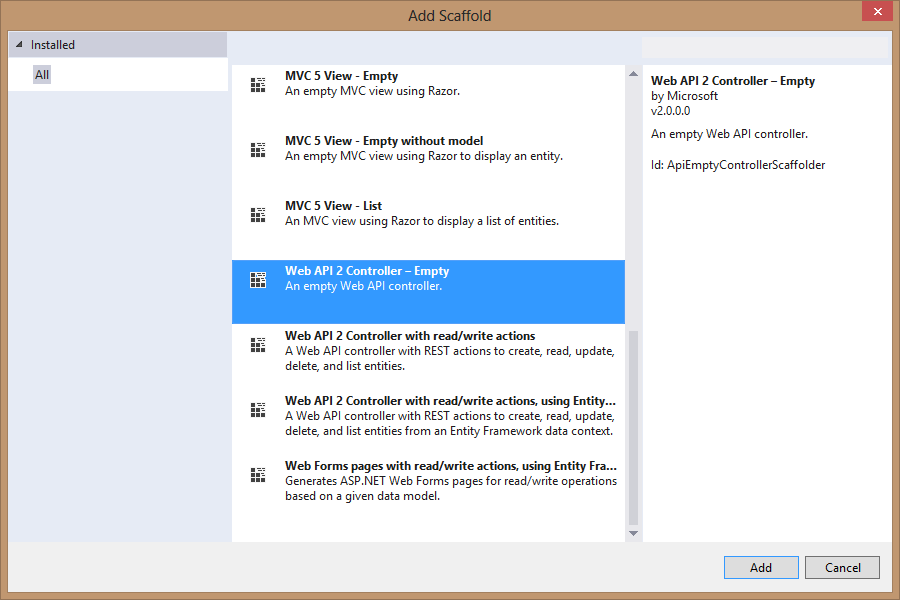Click the icon for Web API 2 Controller – Empty
Viewport: 900px width, 600px height.
pos(258,280)
